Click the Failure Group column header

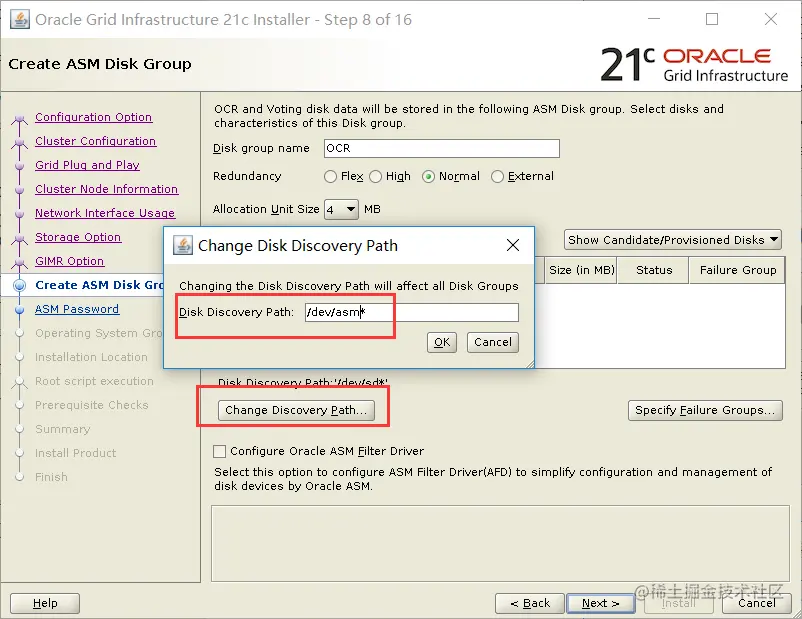coord(738,270)
